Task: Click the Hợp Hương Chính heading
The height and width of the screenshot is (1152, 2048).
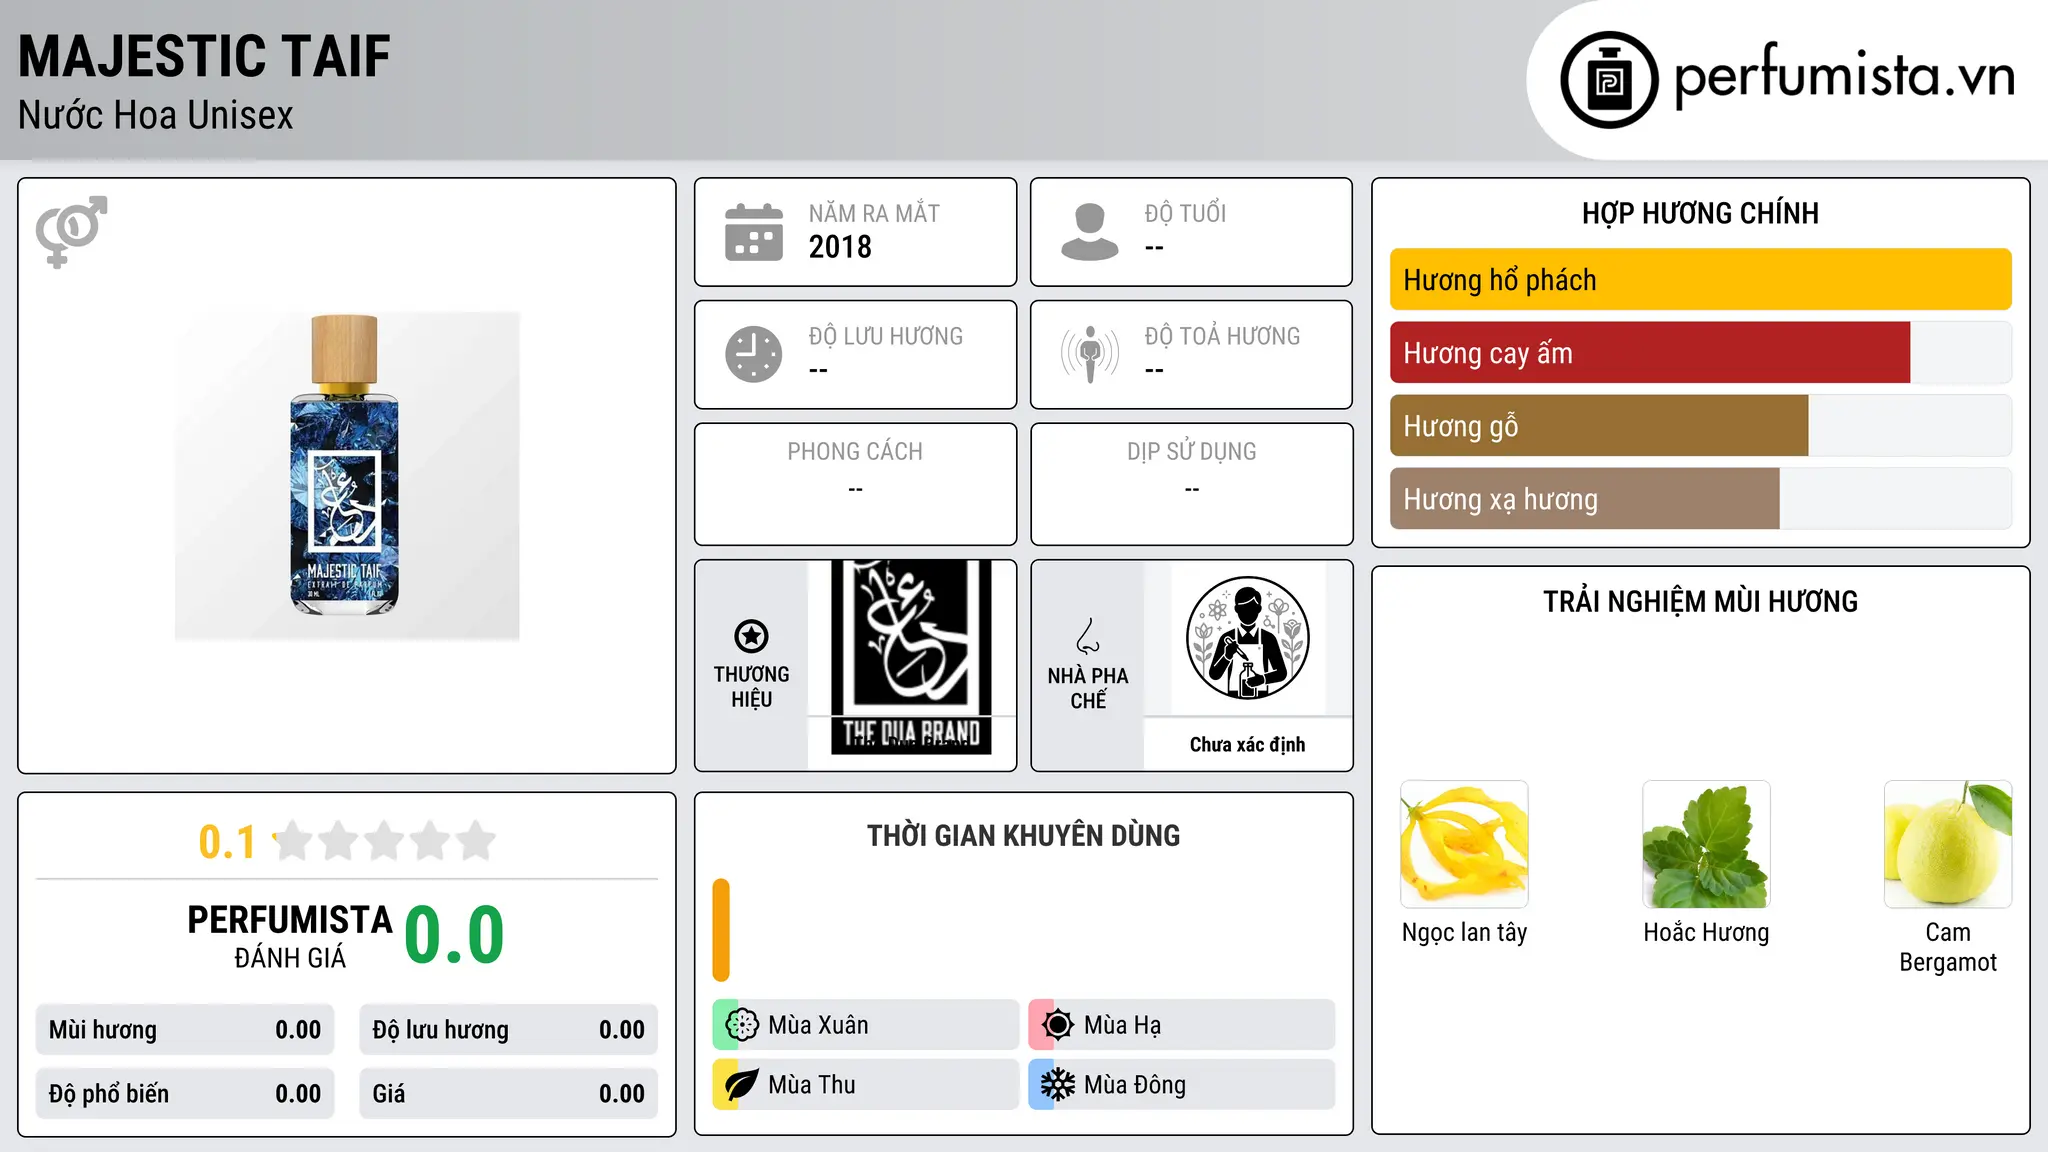Action: [1700, 213]
